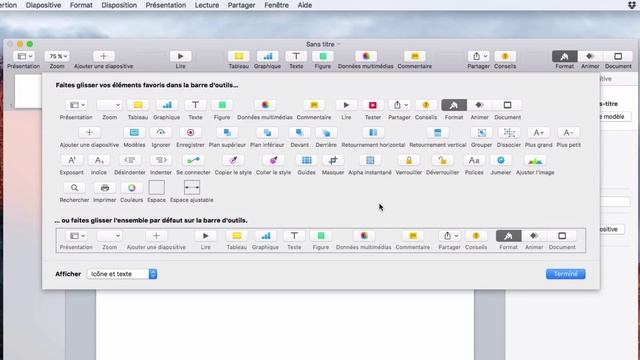Select the Guides icon
The height and width of the screenshot is (360, 640).
click(307, 160)
